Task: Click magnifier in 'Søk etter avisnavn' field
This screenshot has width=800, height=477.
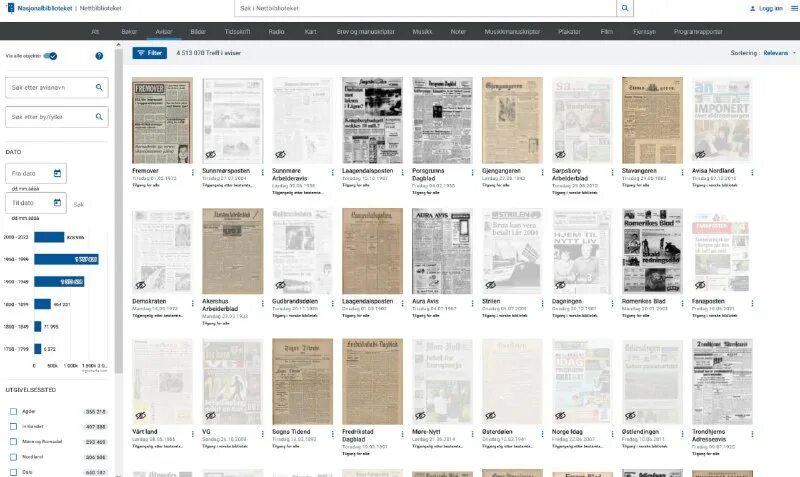Action: click(x=99, y=87)
